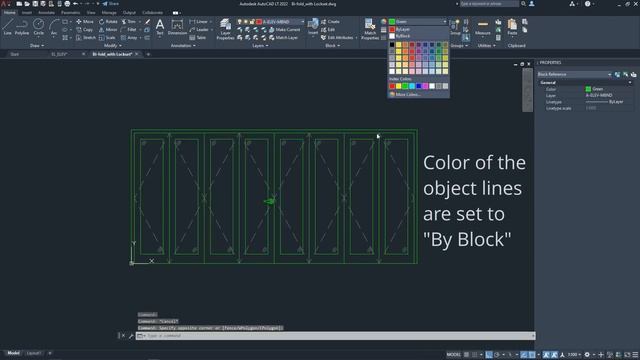Select ByBlock color option
Viewport: 640px width, 360px height.
click(418, 36)
